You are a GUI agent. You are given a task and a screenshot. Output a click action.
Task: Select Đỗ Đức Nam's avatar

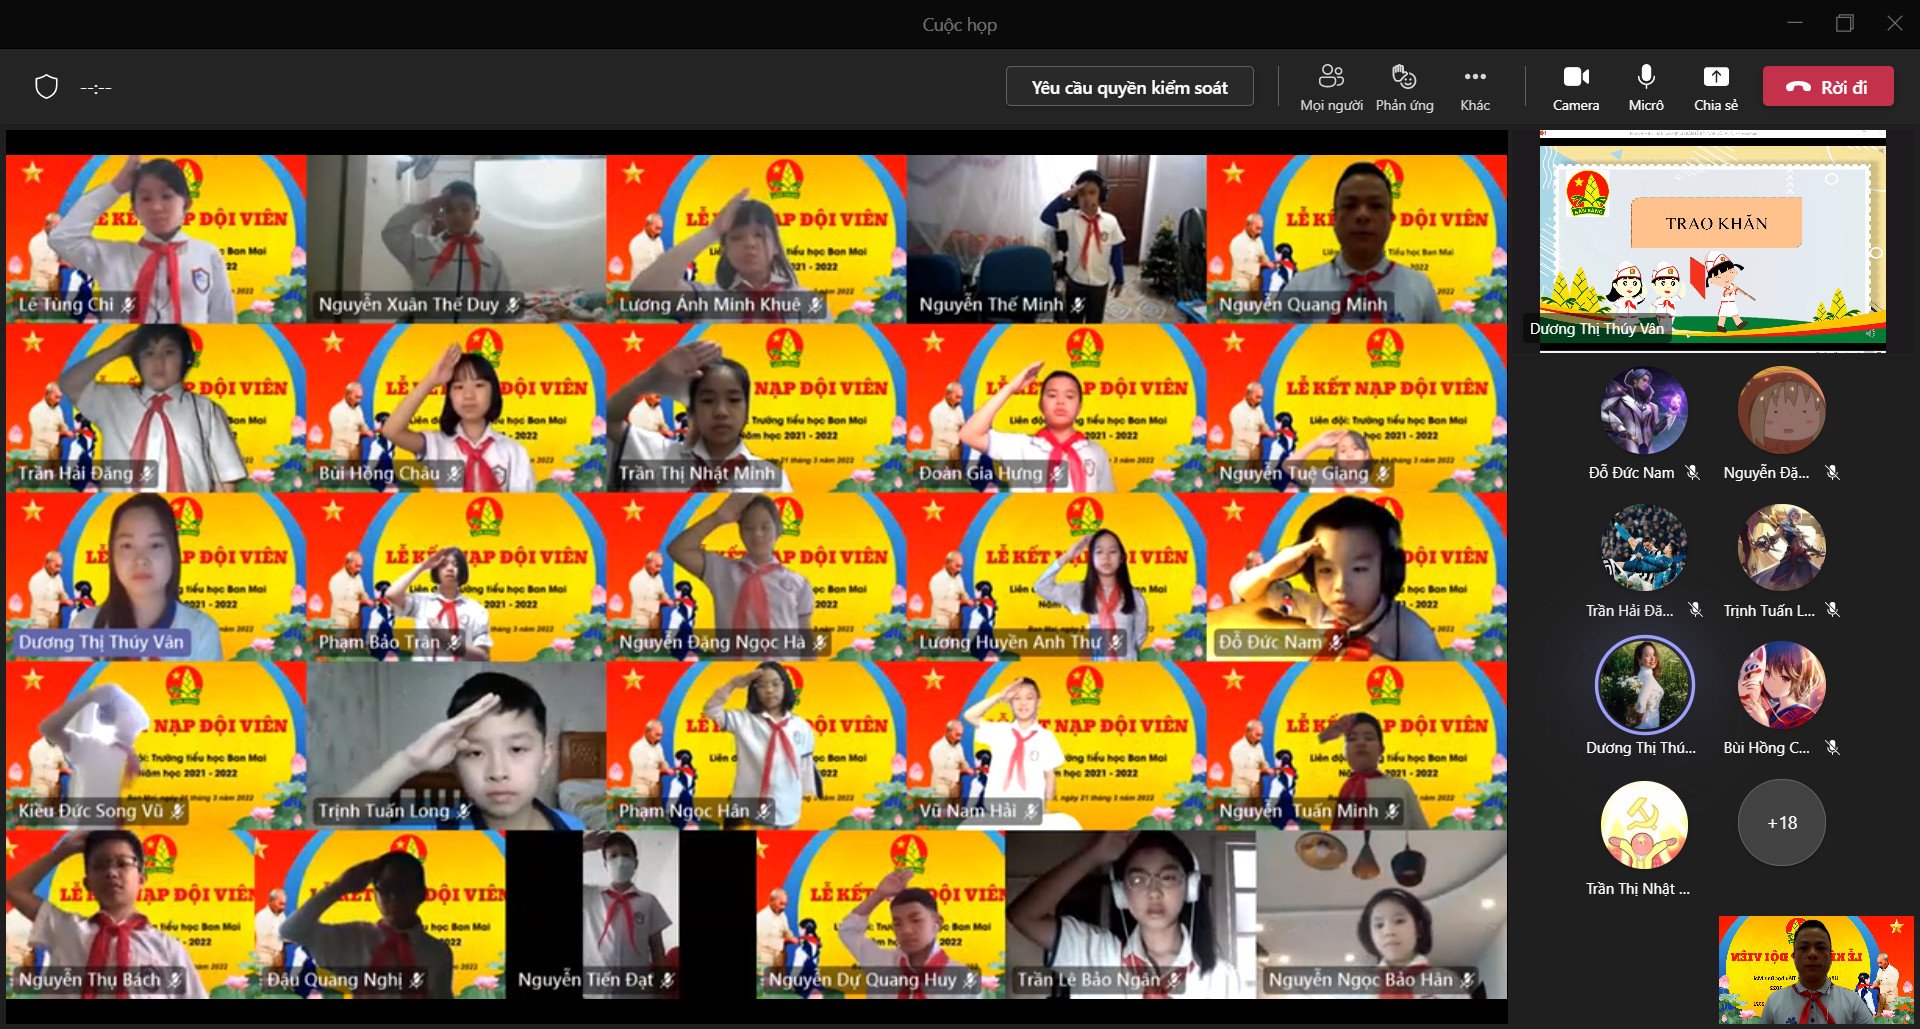[x=1644, y=411]
